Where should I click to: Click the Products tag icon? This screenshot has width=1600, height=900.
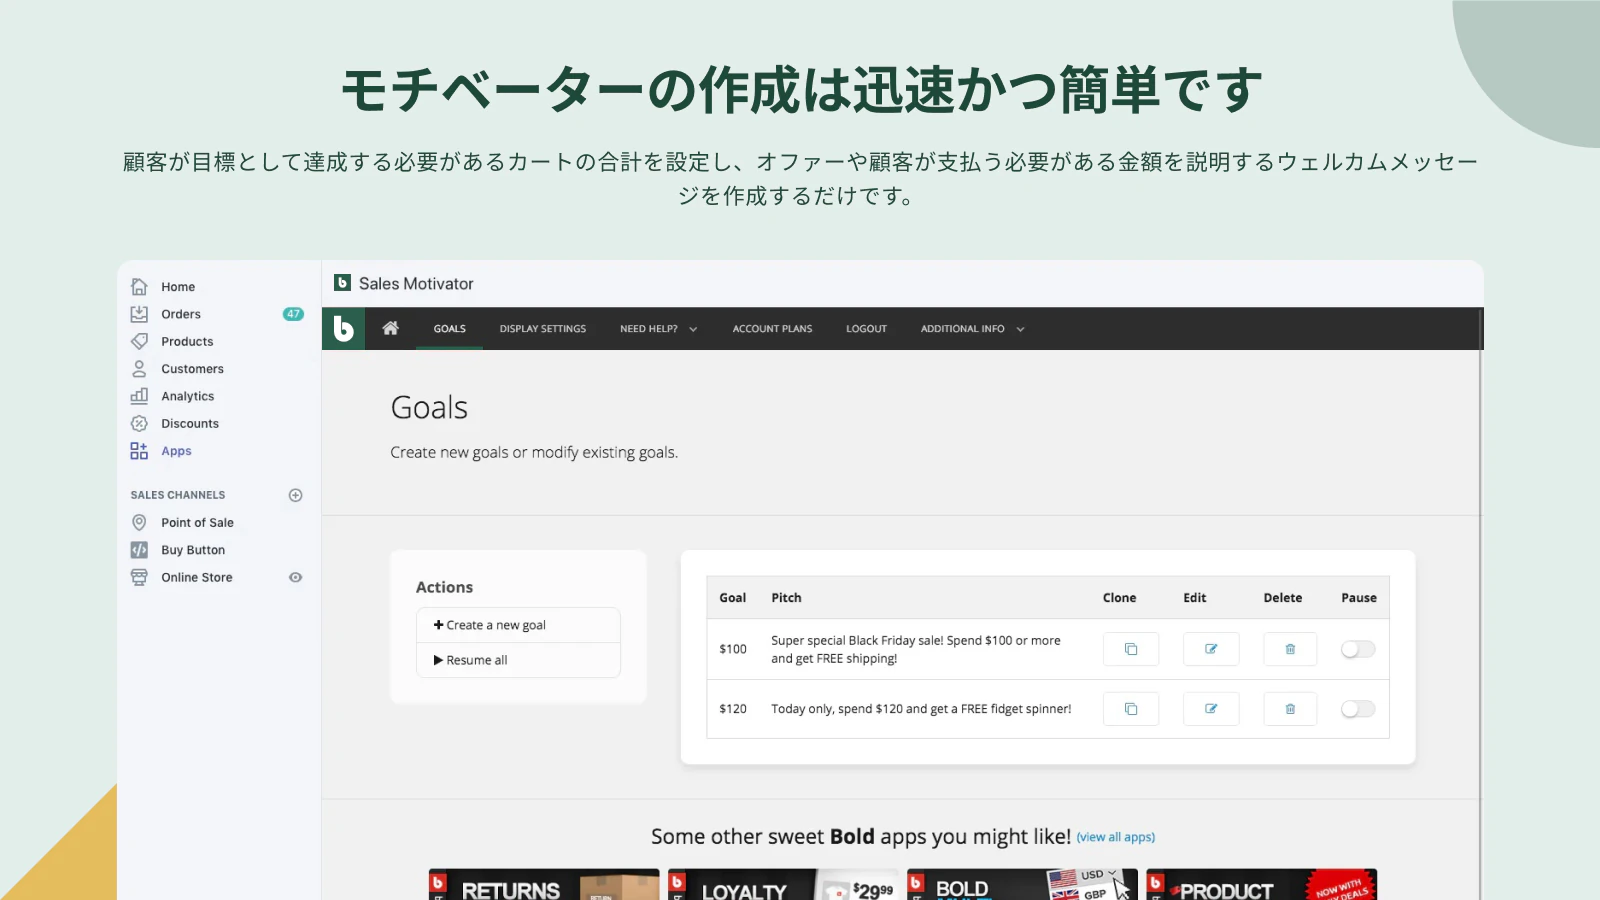click(139, 341)
